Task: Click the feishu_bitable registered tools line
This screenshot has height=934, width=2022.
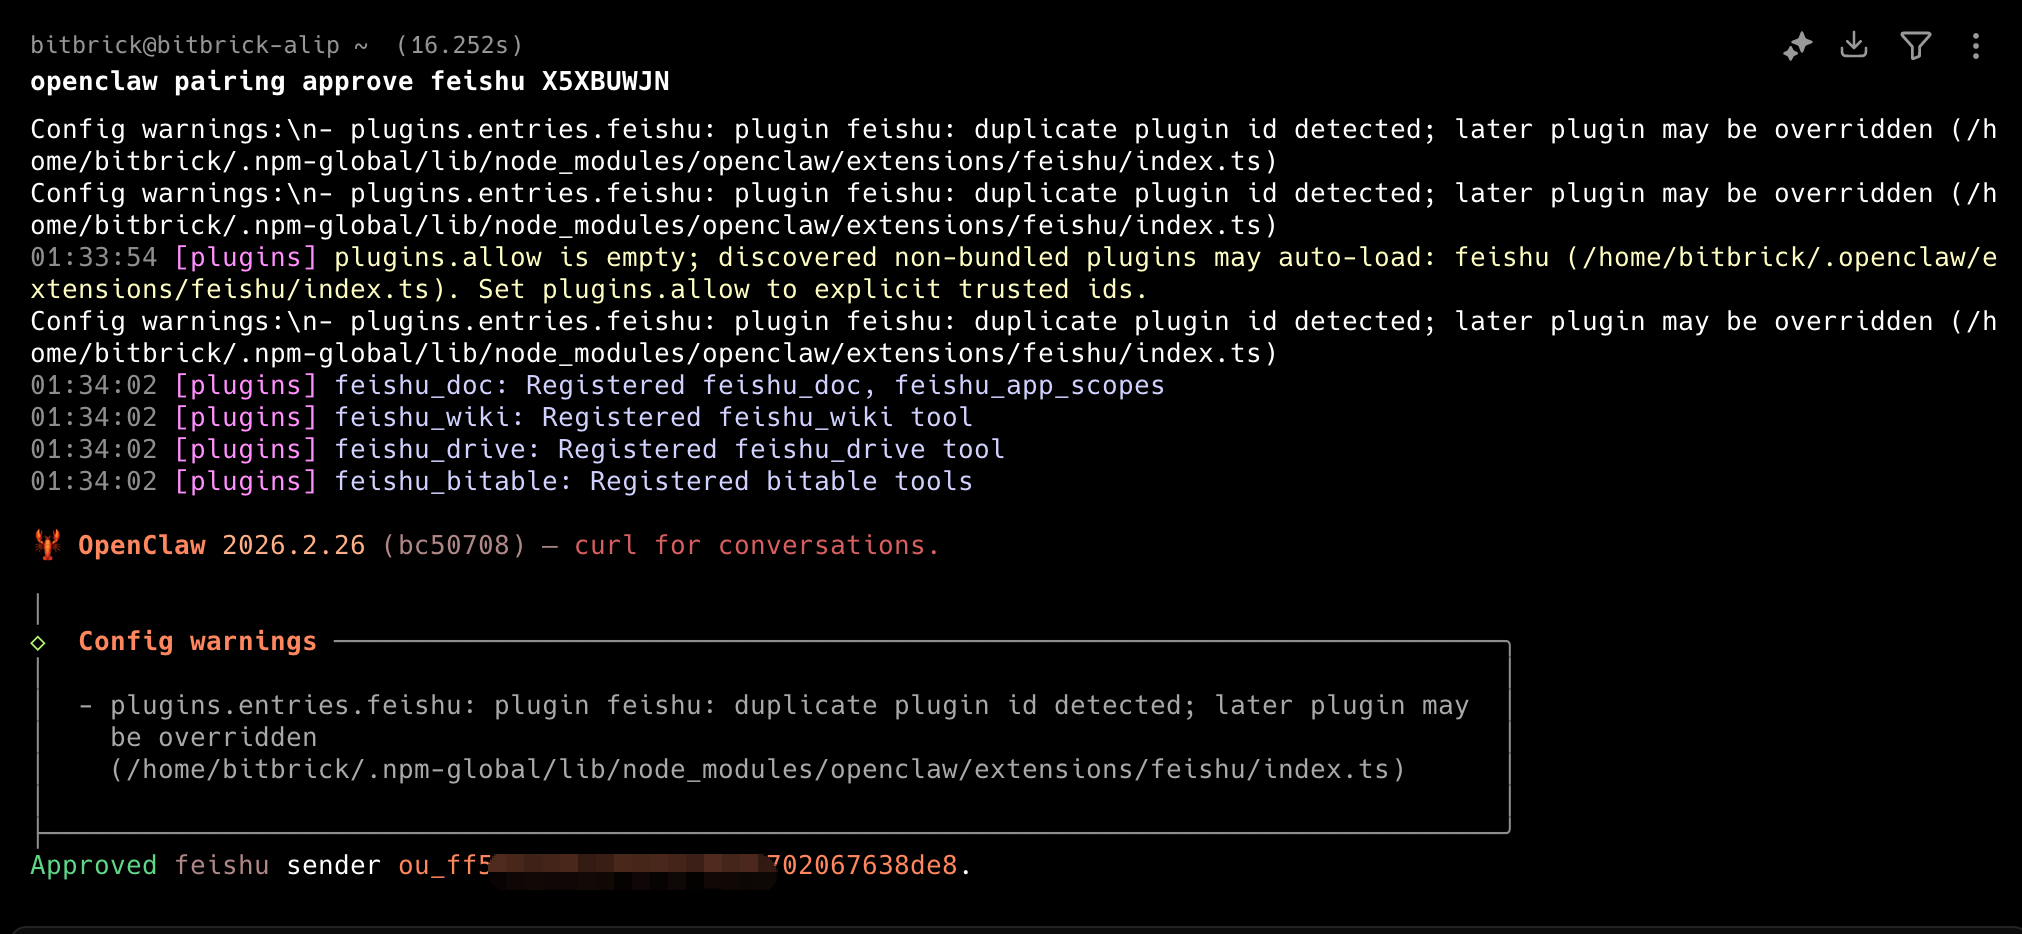Action: pyautogui.click(x=652, y=481)
